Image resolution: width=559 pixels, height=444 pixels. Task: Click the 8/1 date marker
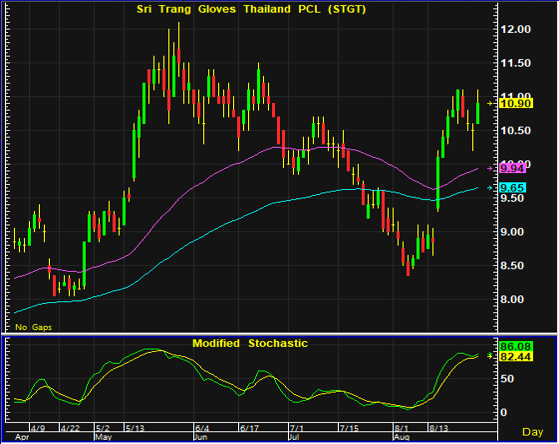(401, 428)
